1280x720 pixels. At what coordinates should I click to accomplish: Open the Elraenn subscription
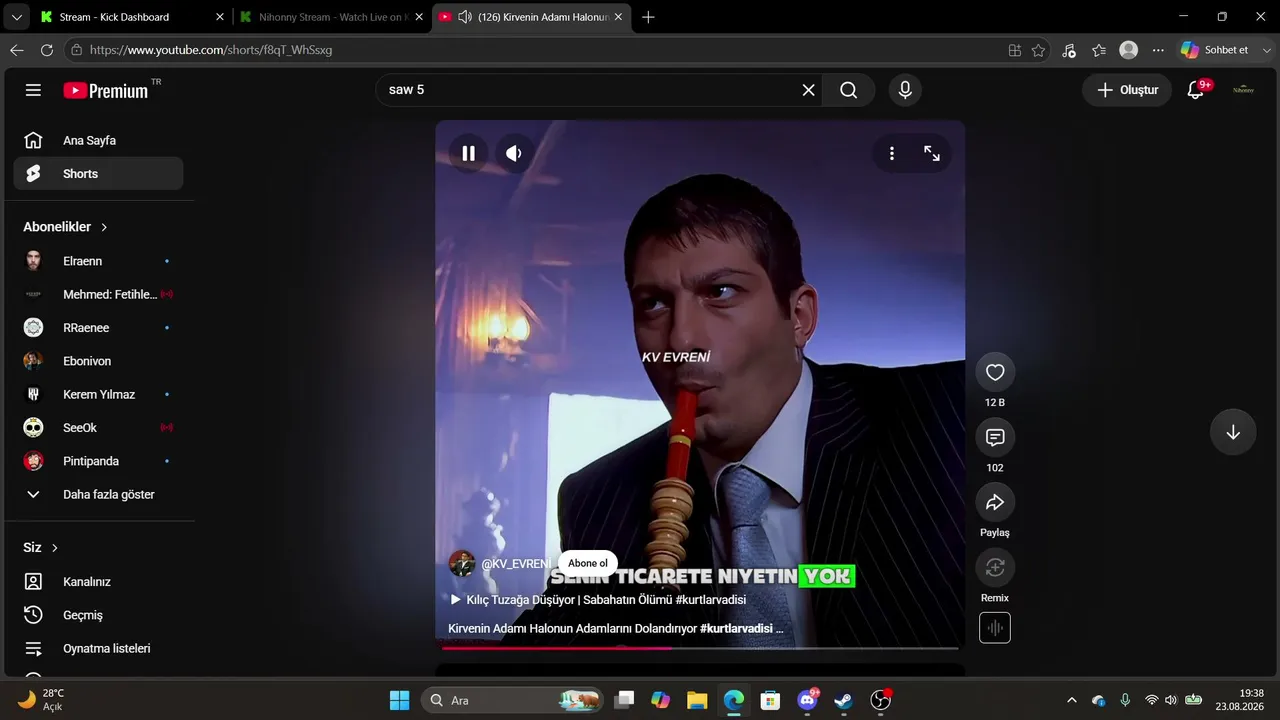click(x=98, y=261)
